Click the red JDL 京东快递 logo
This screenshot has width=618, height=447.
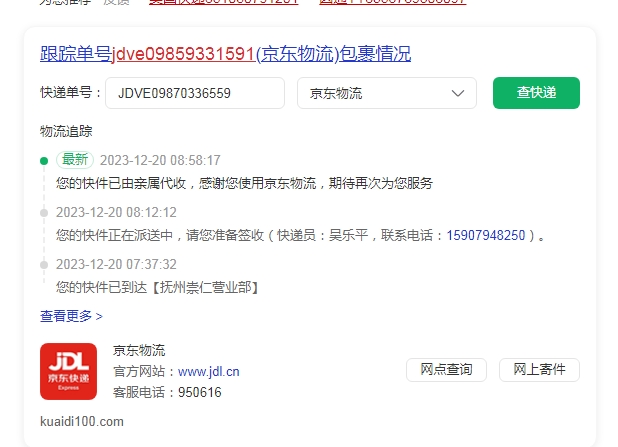[x=69, y=371]
